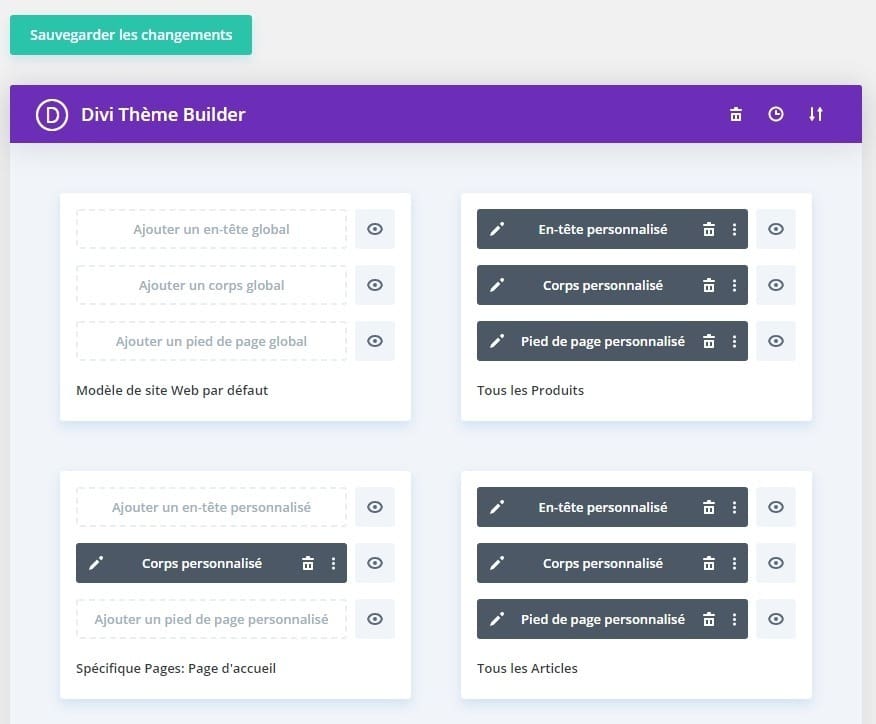Viewport: 876px width, 724px height.
Task: Hide Tous les Produits custom footer
Action: [775, 341]
